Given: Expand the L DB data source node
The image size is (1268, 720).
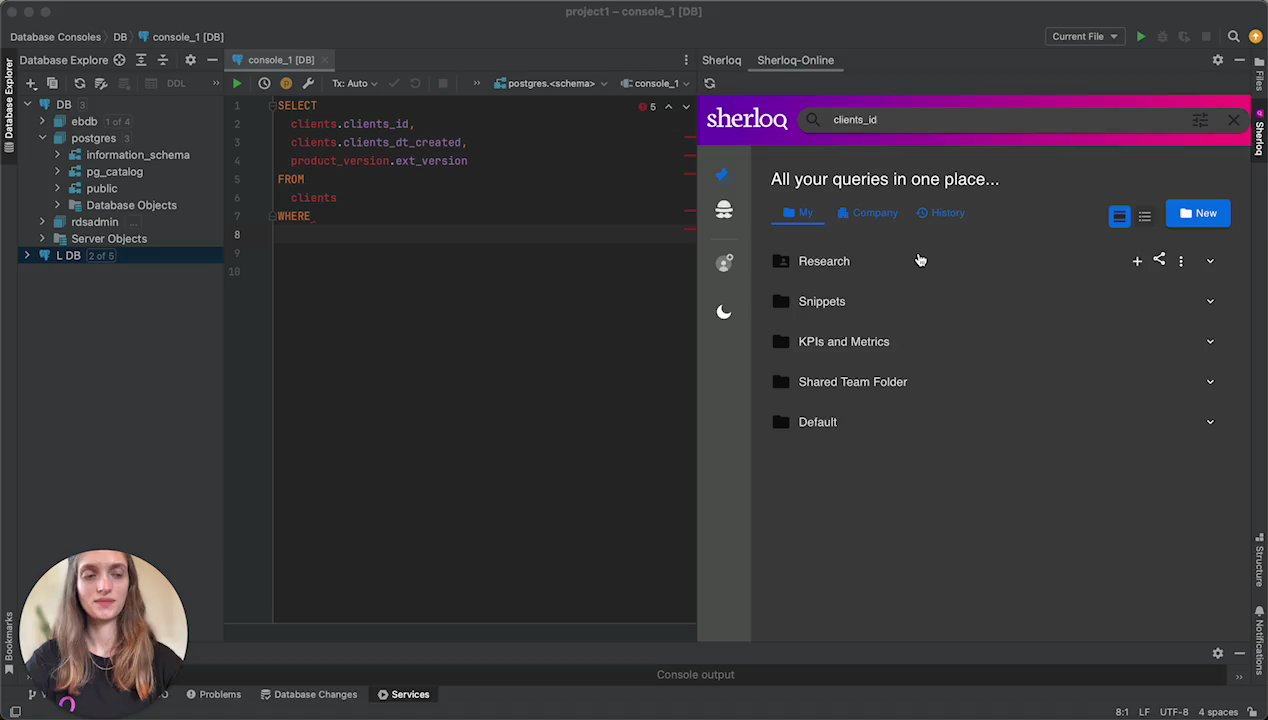Looking at the screenshot, I should pos(27,256).
